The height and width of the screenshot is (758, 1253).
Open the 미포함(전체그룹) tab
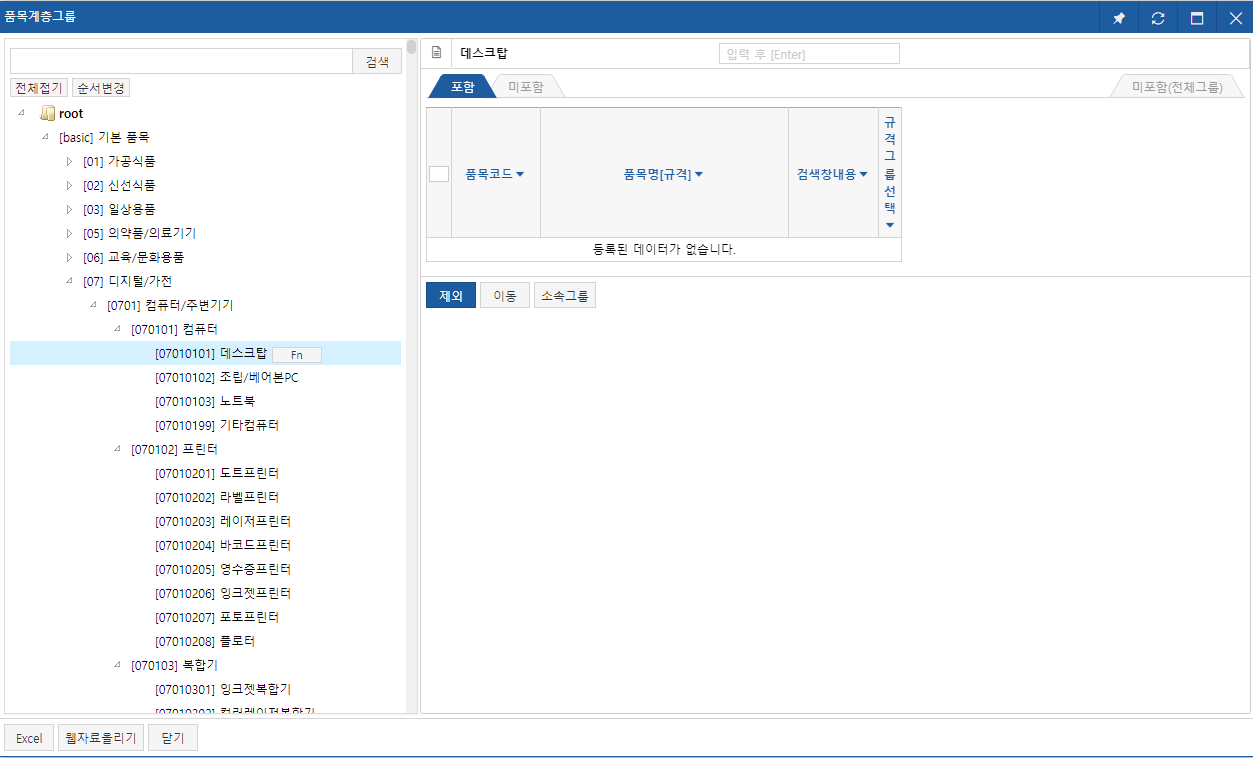1177,87
